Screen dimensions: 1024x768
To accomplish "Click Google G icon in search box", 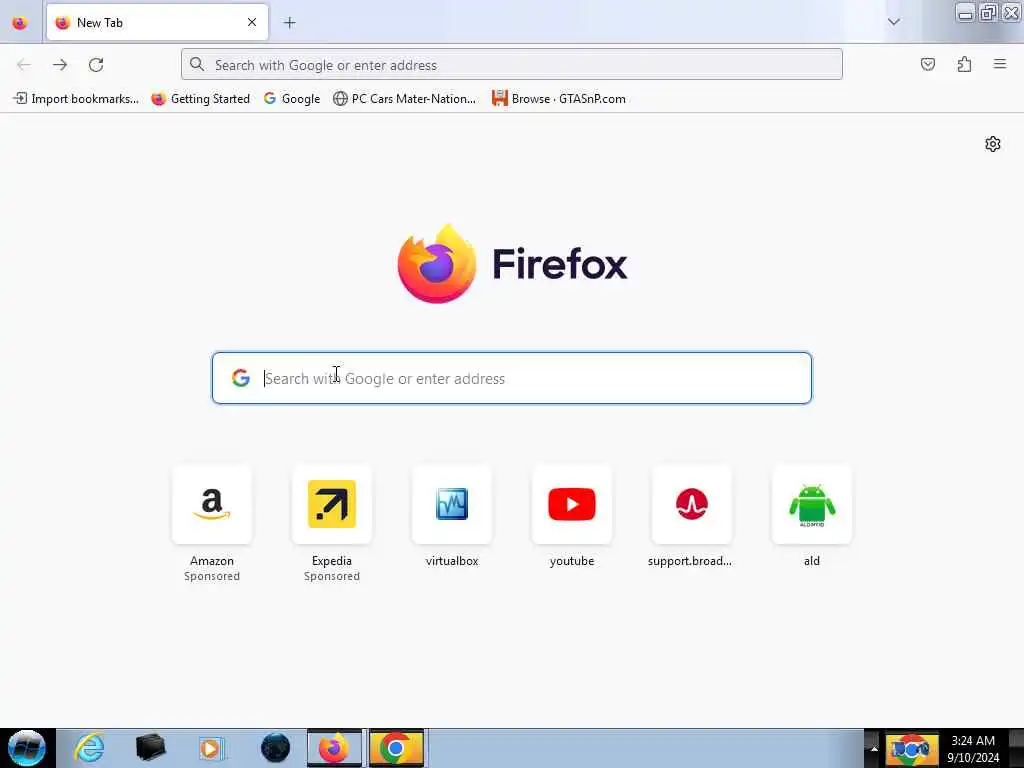I will click(x=241, y=378).
